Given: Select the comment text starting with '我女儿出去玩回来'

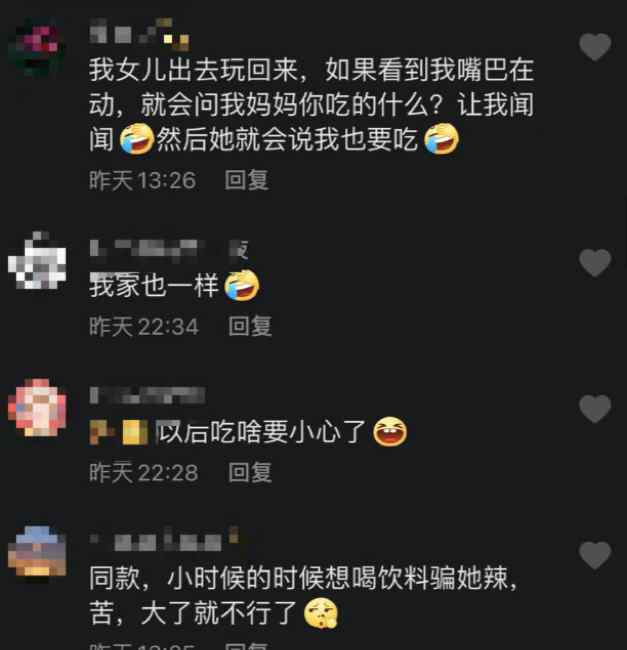Looking at the screenshot, I should (x=311, y=104).
